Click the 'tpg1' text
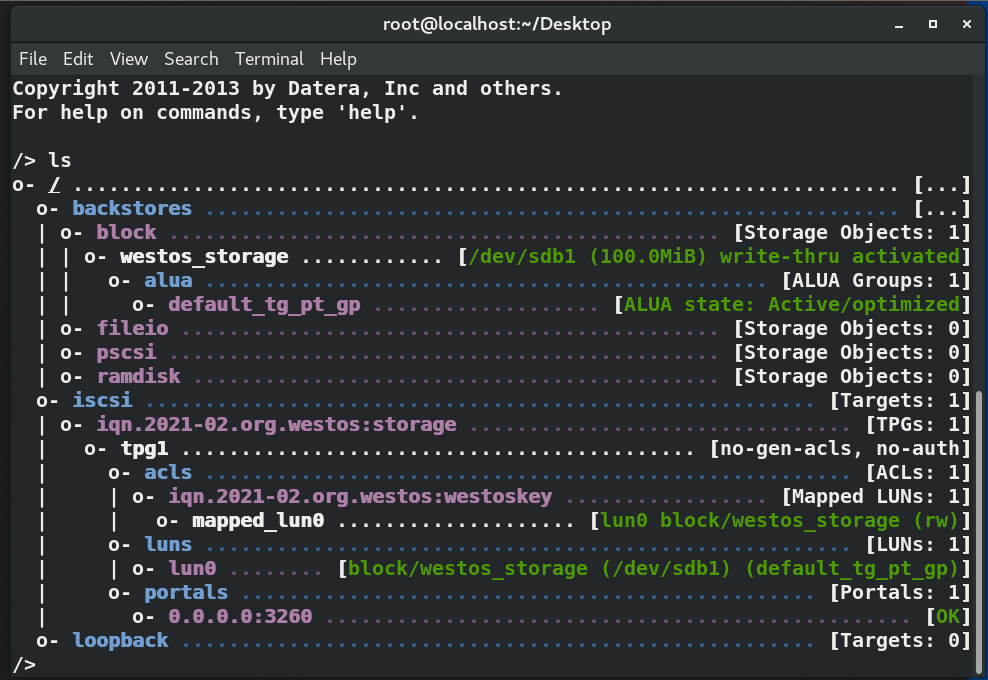The height and width of the screenshot is (680, 988). 144,448
